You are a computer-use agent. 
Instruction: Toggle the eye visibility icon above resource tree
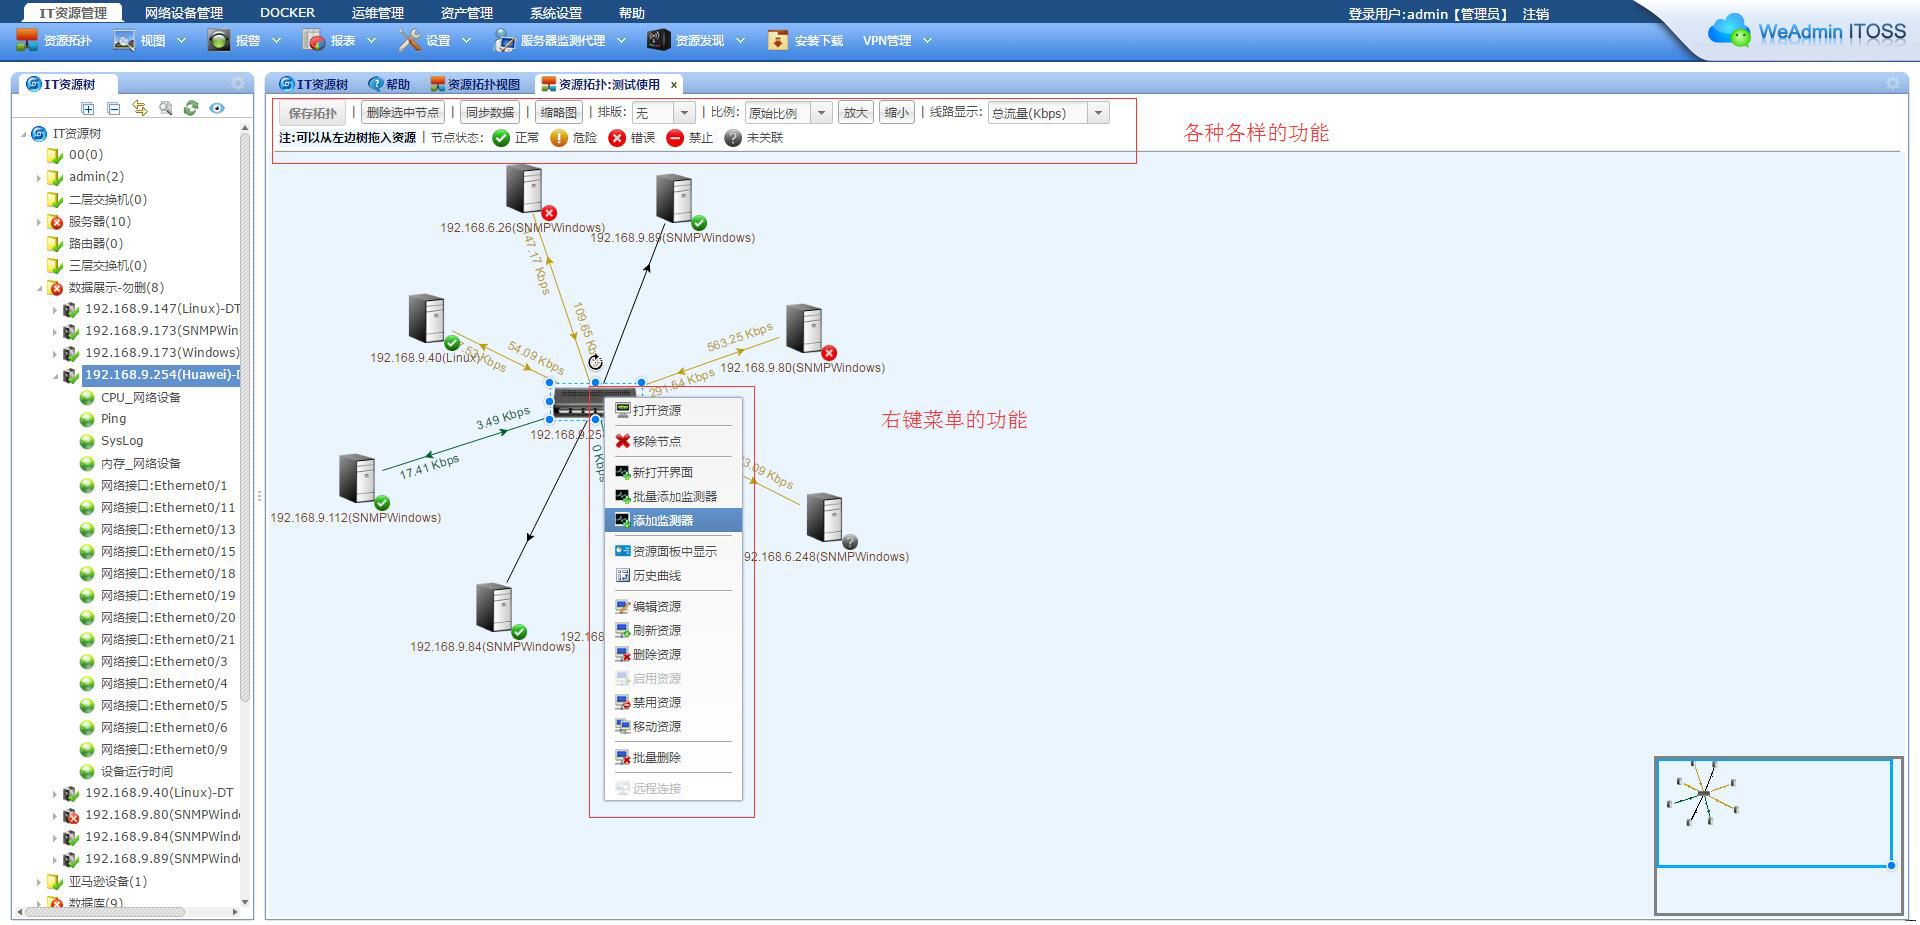pos(217,108)
